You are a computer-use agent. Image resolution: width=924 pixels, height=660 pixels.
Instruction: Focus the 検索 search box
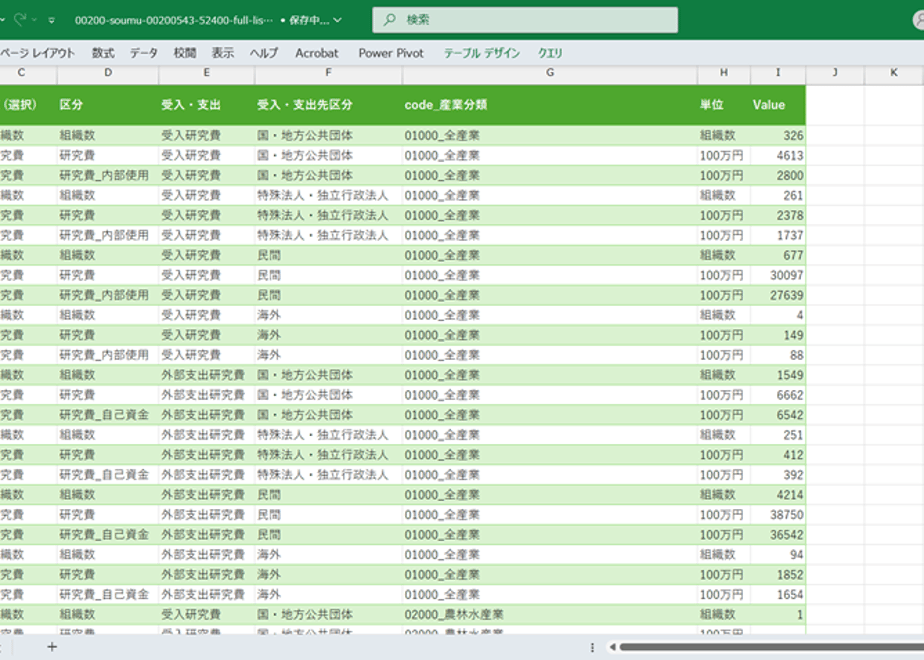coord(525,20)
